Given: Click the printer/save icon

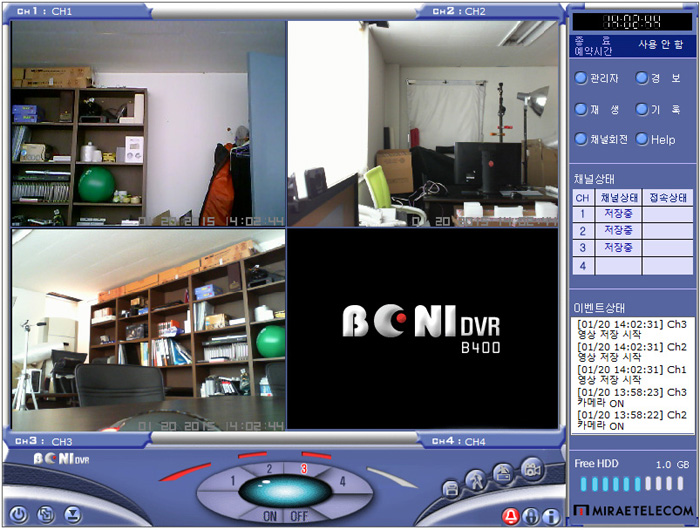Looking at the screenshot, I should click(451, 489).
